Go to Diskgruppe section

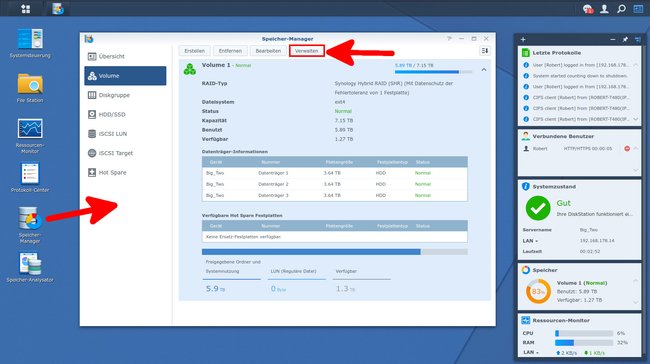[x=125, y=95]
